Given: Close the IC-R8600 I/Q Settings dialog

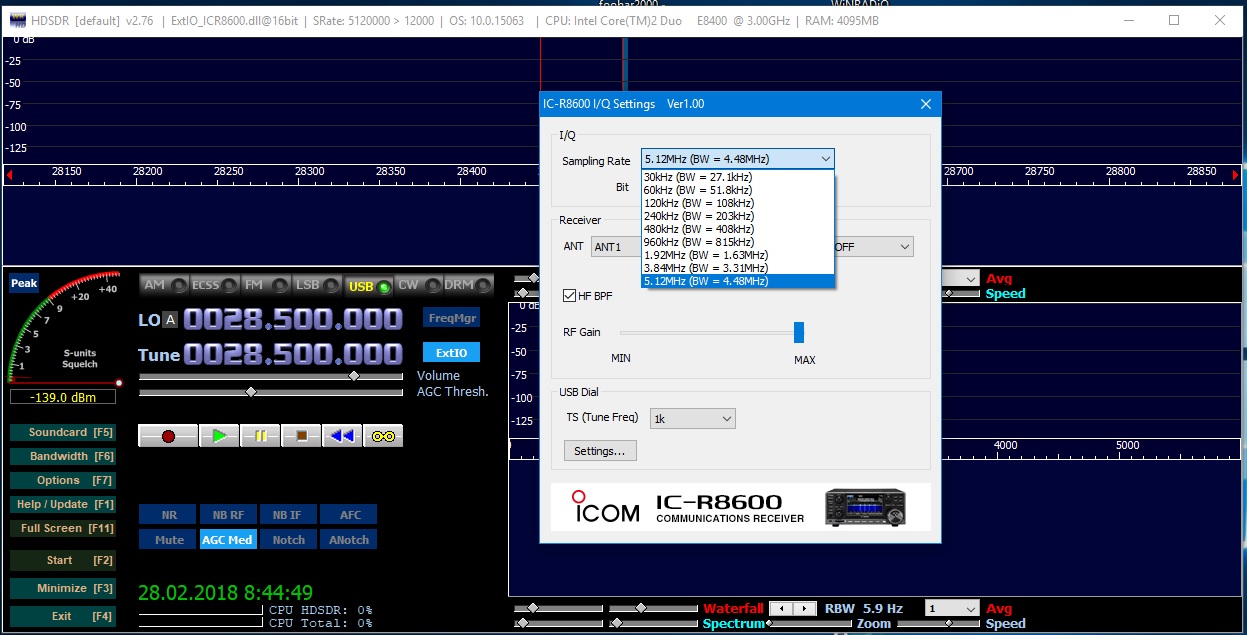Looking at the screenshot, I should (x=926, y=104).
